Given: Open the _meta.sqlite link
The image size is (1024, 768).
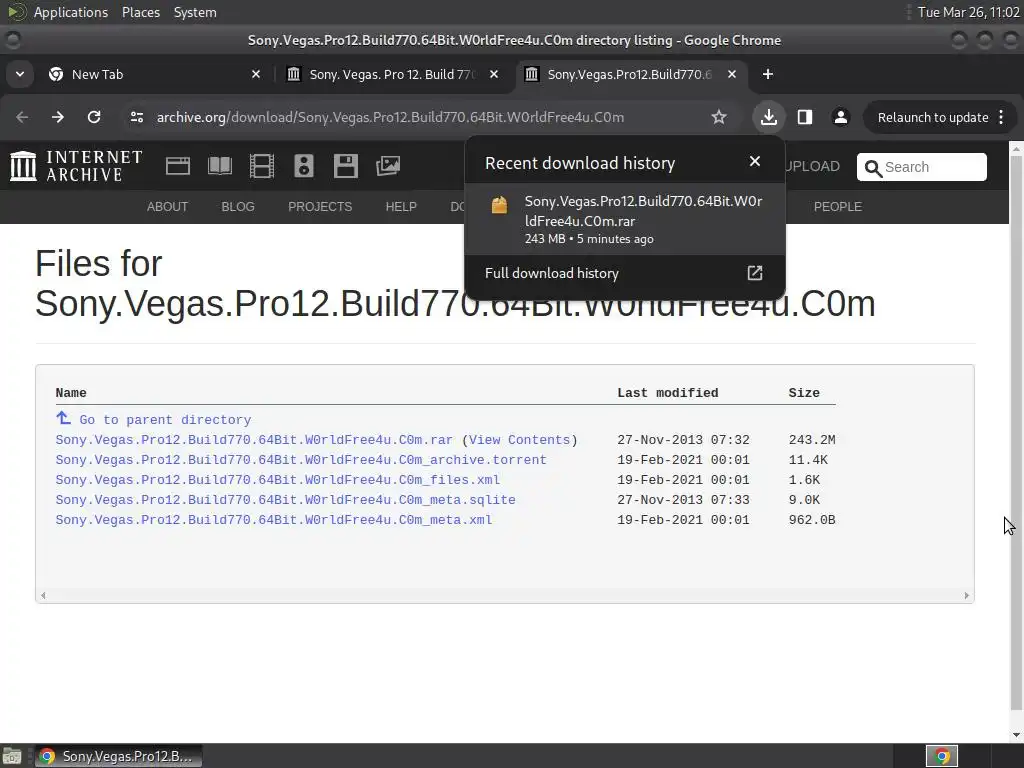Looking at the screenshot, I should coord(285,500).
